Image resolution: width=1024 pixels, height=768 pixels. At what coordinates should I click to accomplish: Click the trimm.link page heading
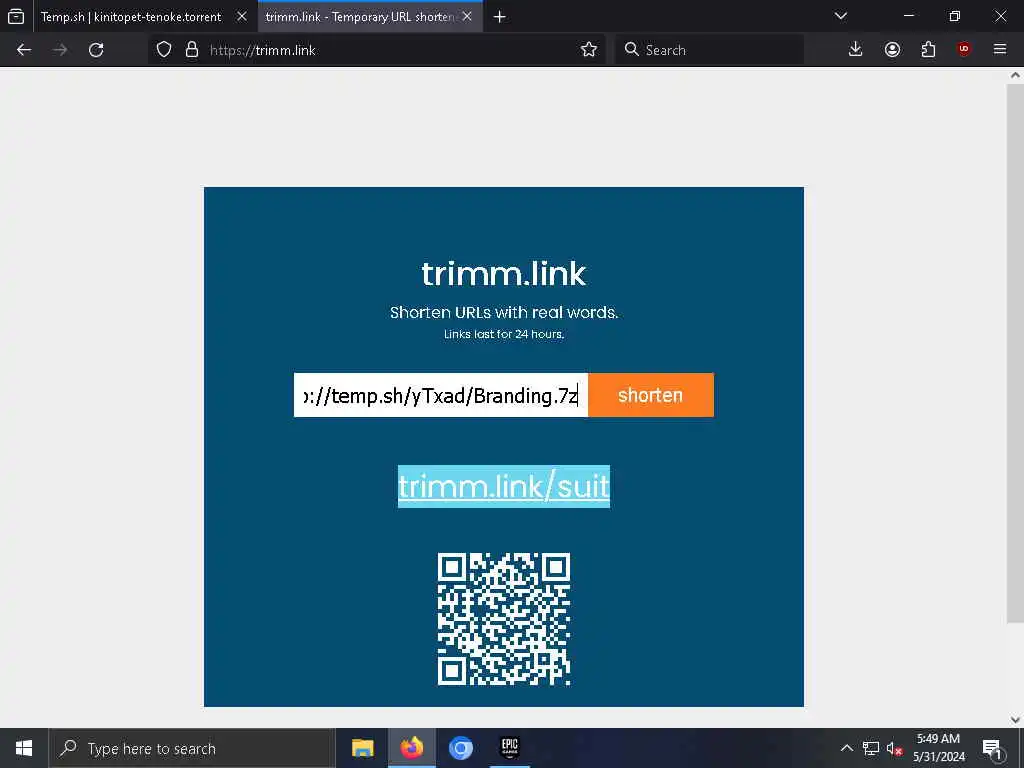(504, 274)
